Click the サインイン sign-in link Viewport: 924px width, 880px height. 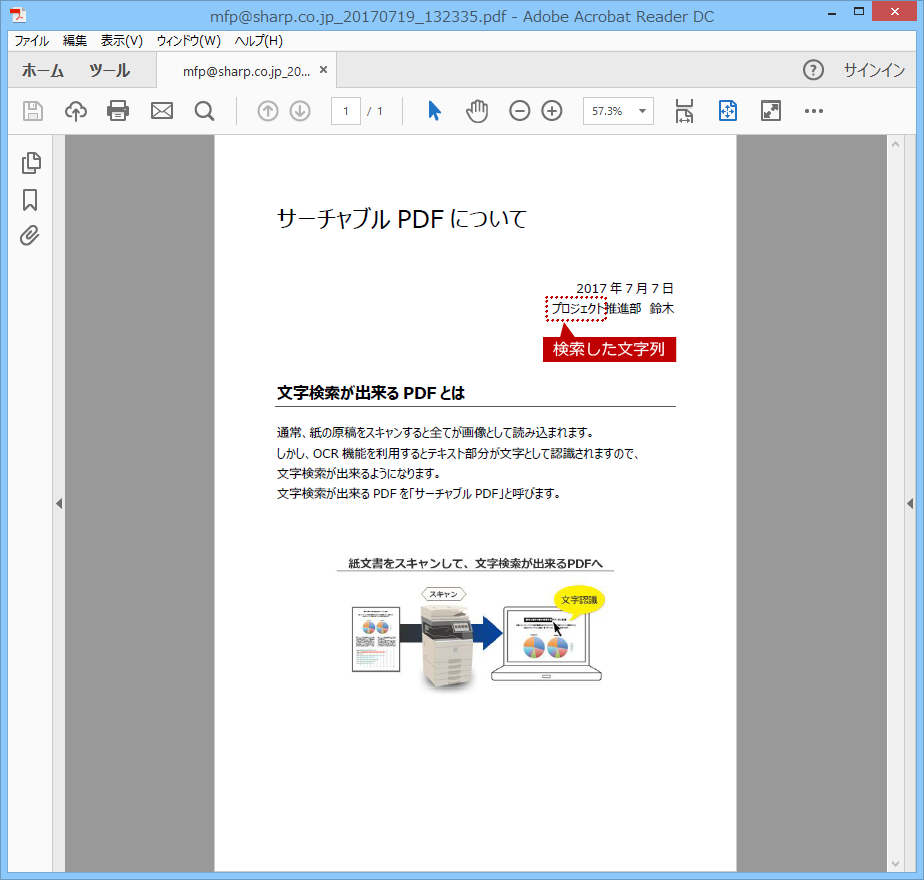pyautogui.click(x=874, y=70)
